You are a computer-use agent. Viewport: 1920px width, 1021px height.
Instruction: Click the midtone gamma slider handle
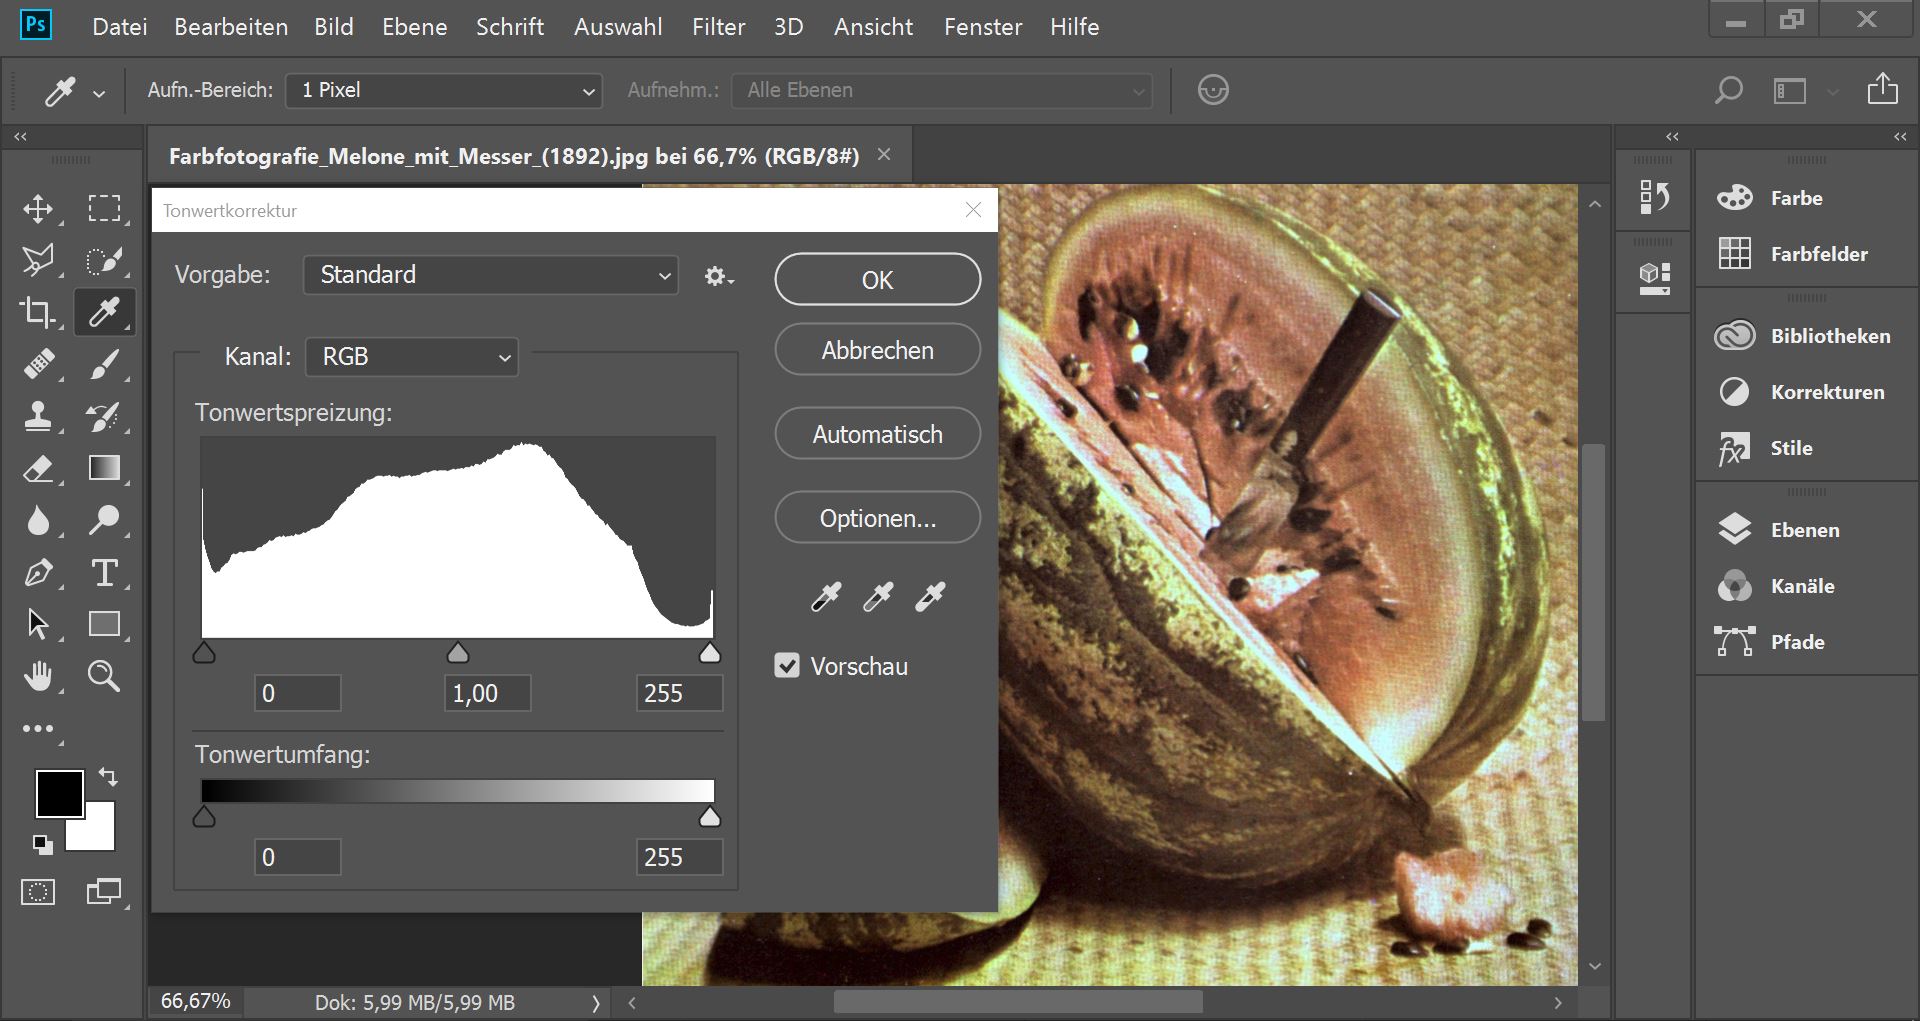pos(458,654)
